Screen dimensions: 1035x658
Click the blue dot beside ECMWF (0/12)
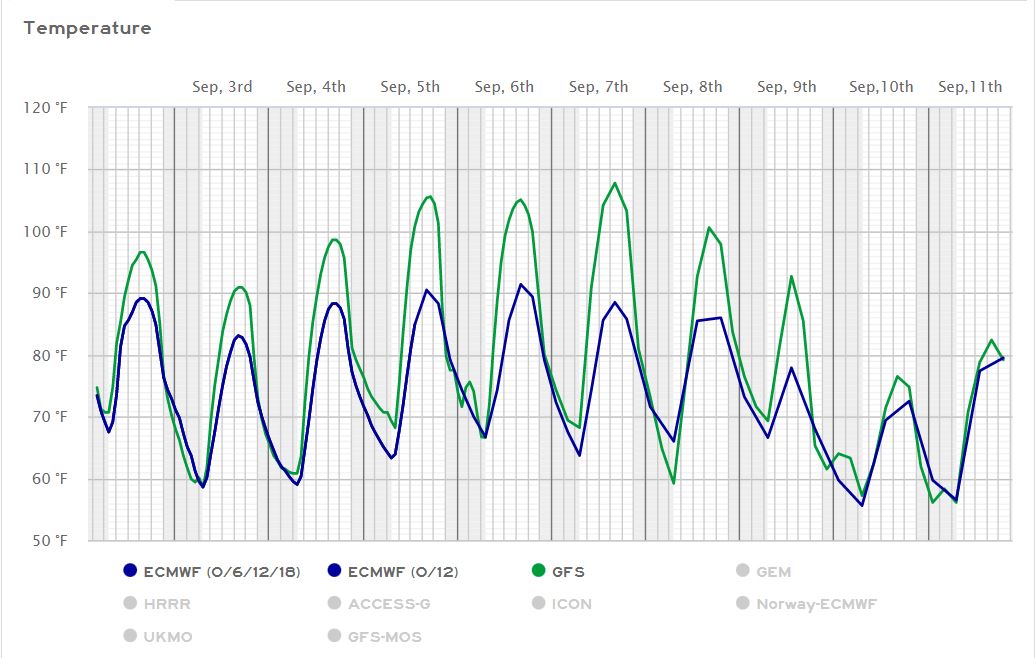coord(334,571)
